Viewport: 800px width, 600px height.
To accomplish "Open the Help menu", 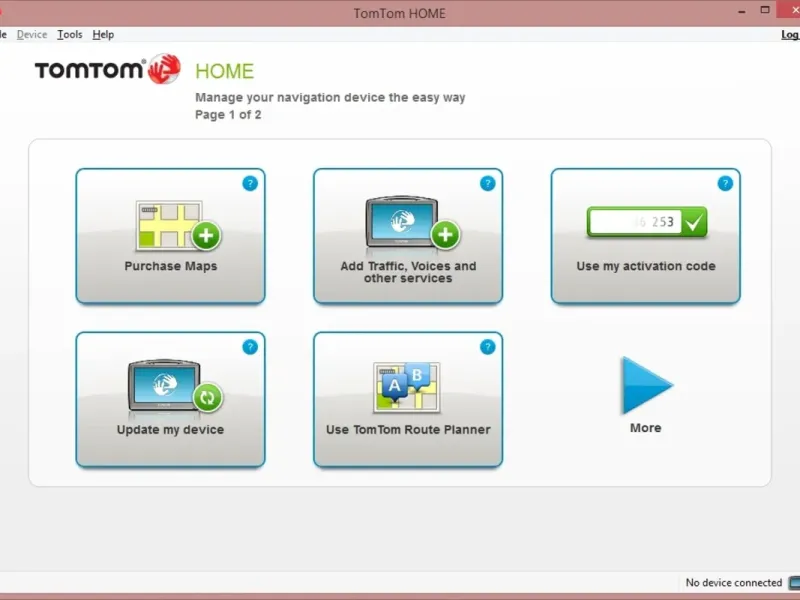I will point(103,34).
